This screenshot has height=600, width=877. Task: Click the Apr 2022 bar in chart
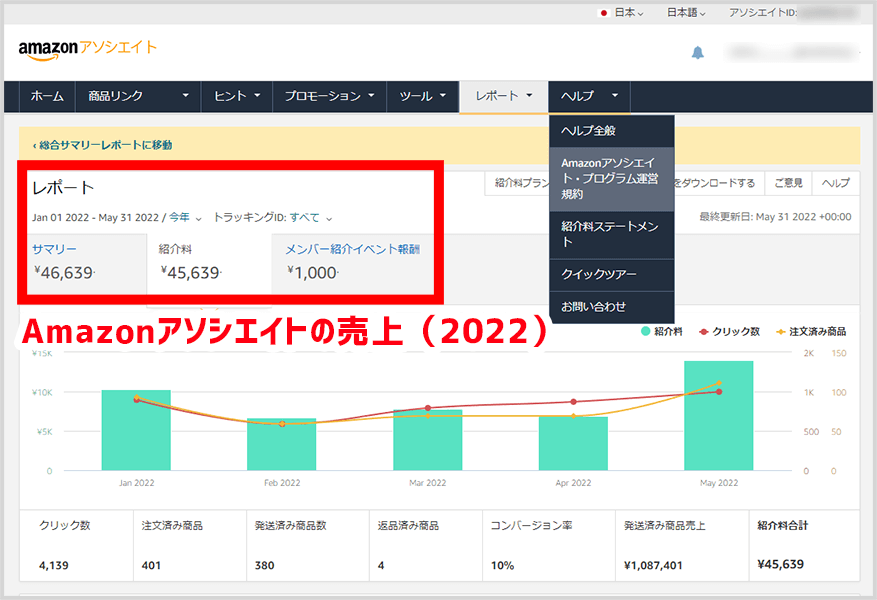coord(573,443)
